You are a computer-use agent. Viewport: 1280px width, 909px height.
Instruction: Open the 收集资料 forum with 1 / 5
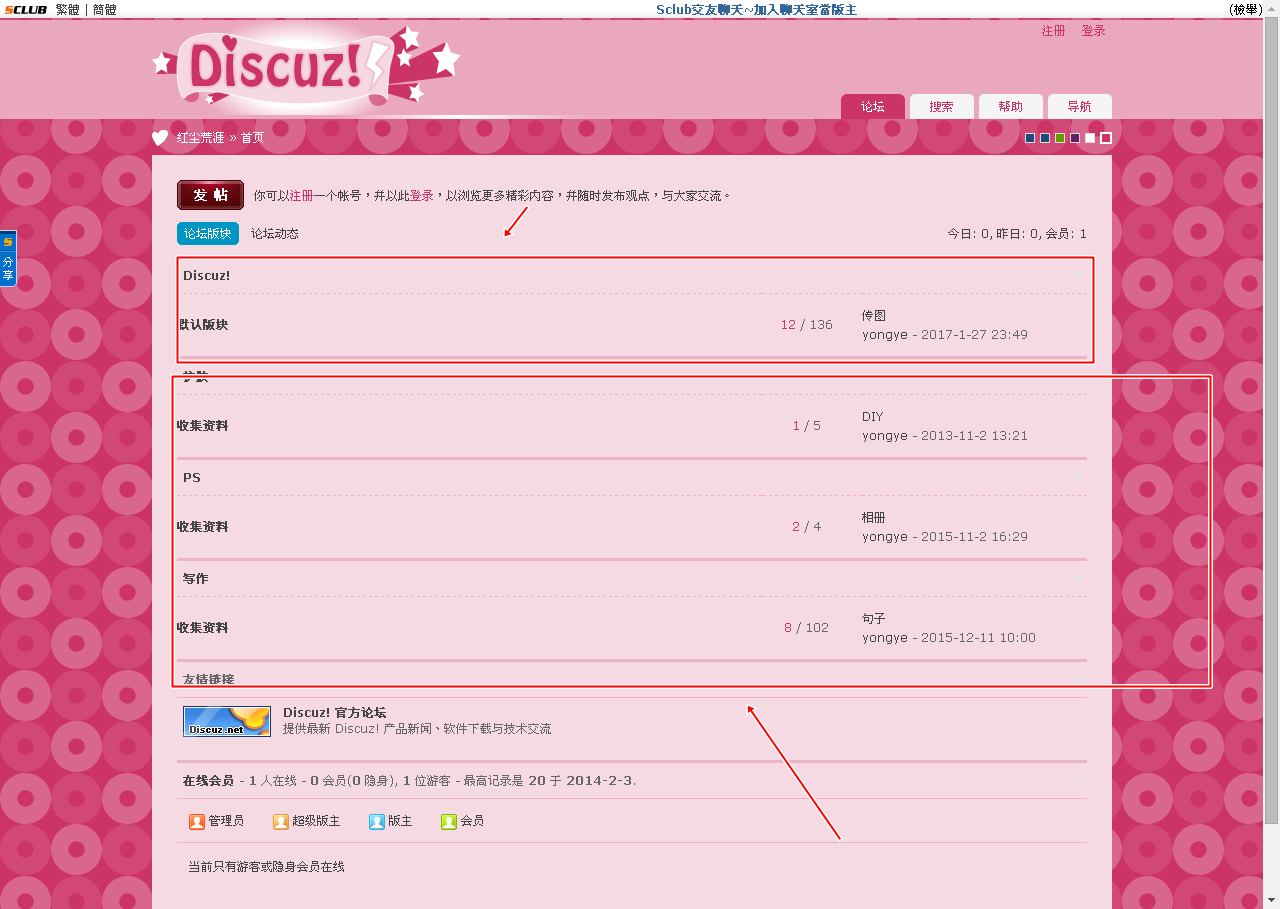(x=203, y=426)
